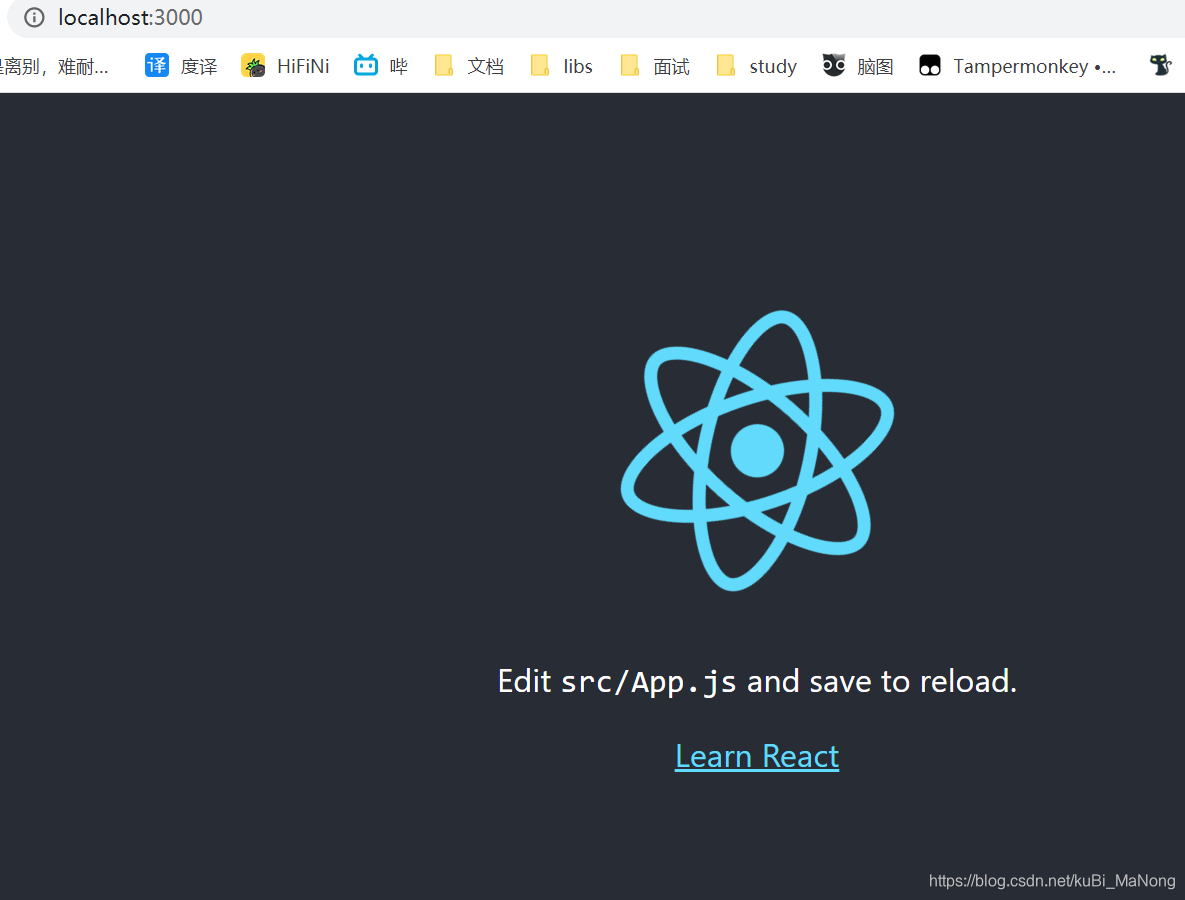The height and width of the screenshot is (900, 1185).
Task: Click the src/App.js code text
Action: 648,682
